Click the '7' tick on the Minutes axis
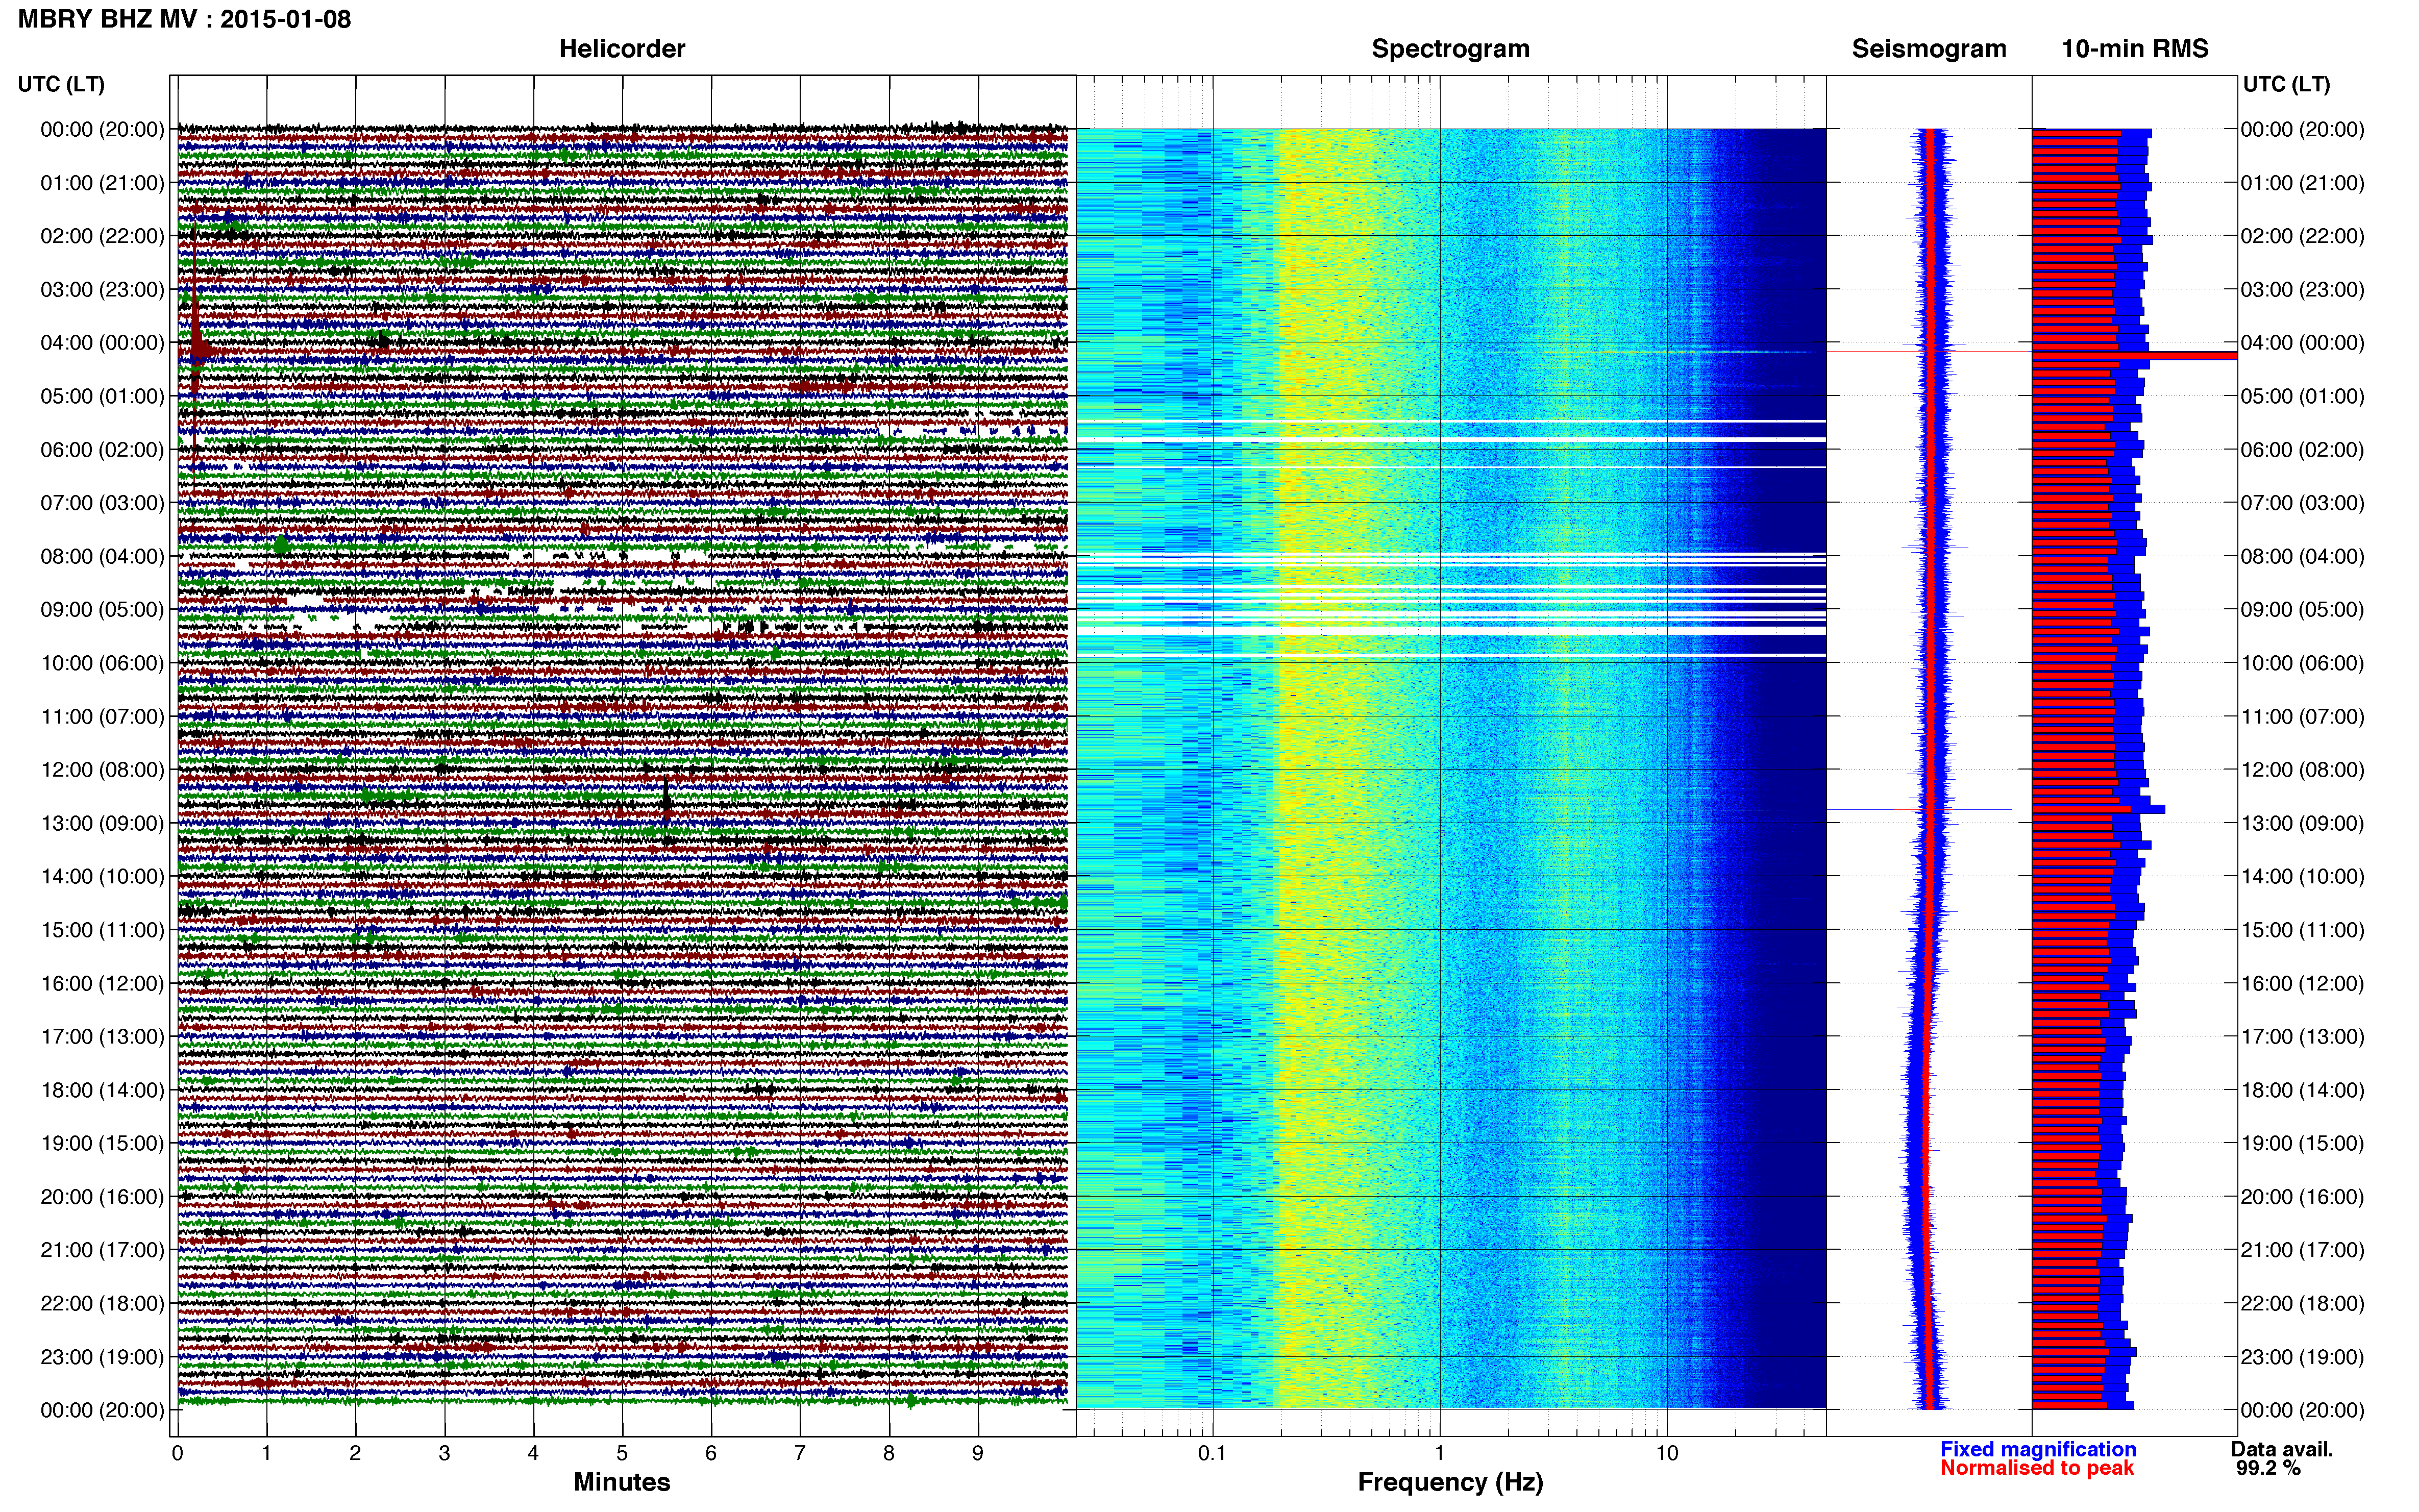Image resolution: width=2419 pixels, height=1512 pixels. pyautogui.click(x=800, y=1454)
